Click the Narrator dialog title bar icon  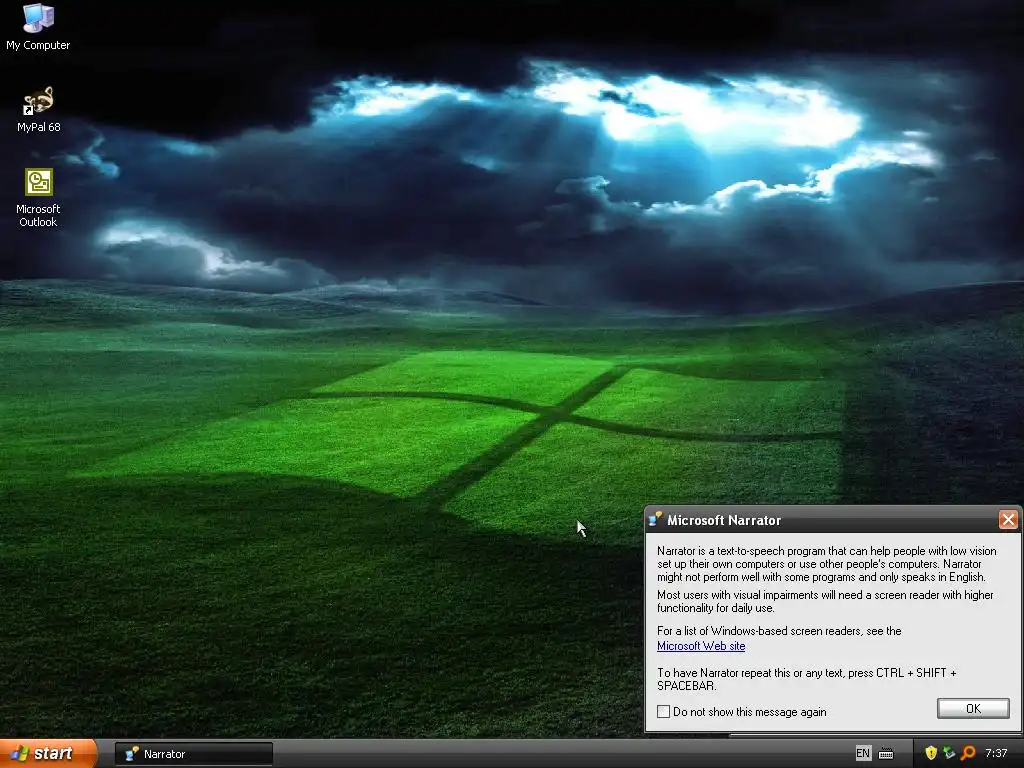point(655,520)
